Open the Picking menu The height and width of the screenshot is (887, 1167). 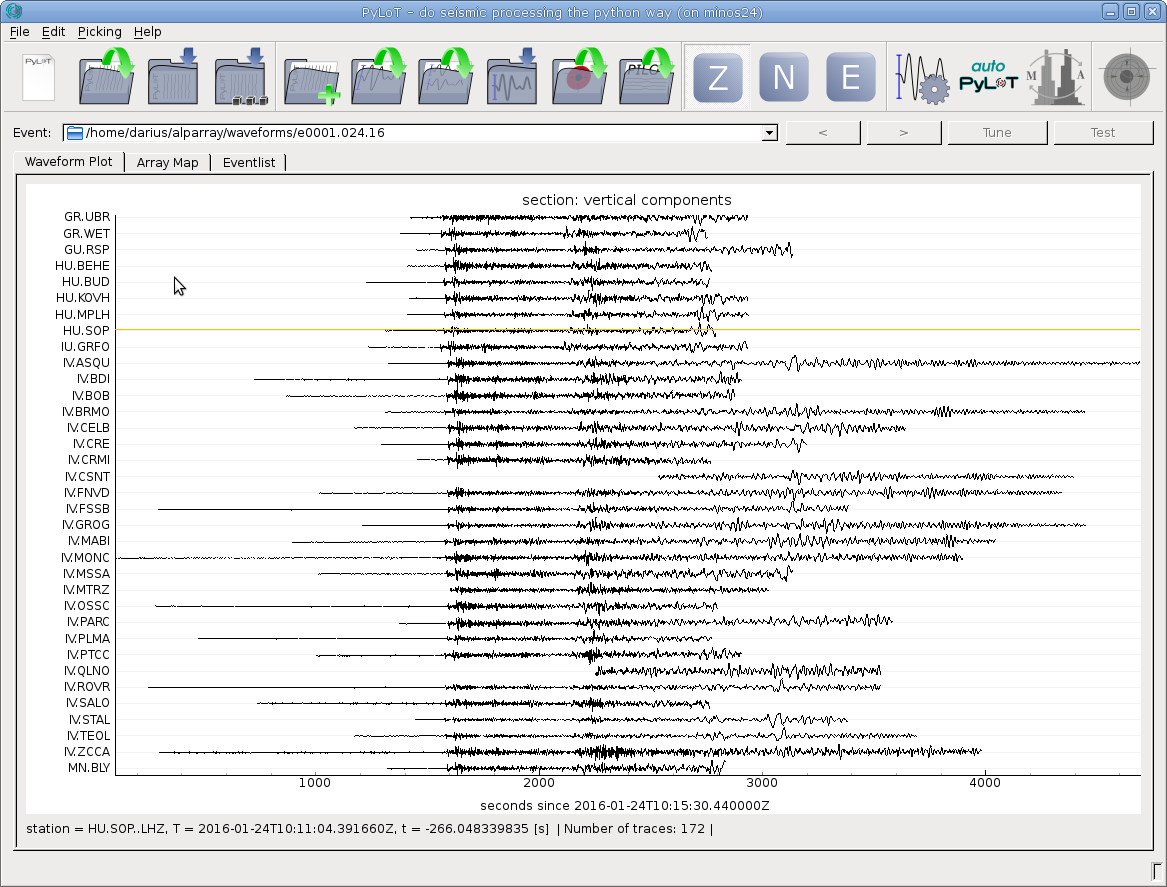(x=99, y=32)
